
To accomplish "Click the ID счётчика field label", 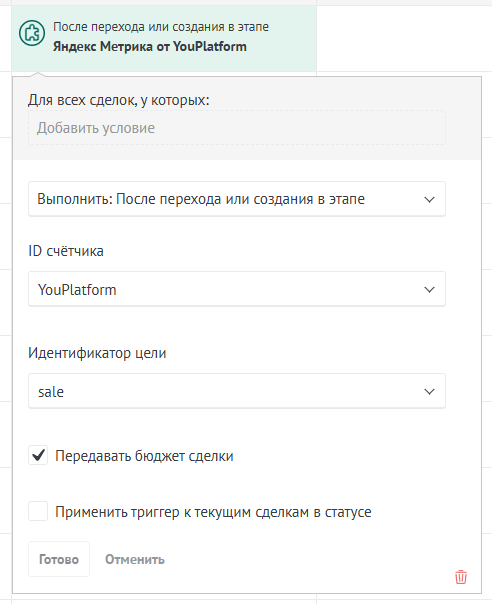I will point(66,251).
